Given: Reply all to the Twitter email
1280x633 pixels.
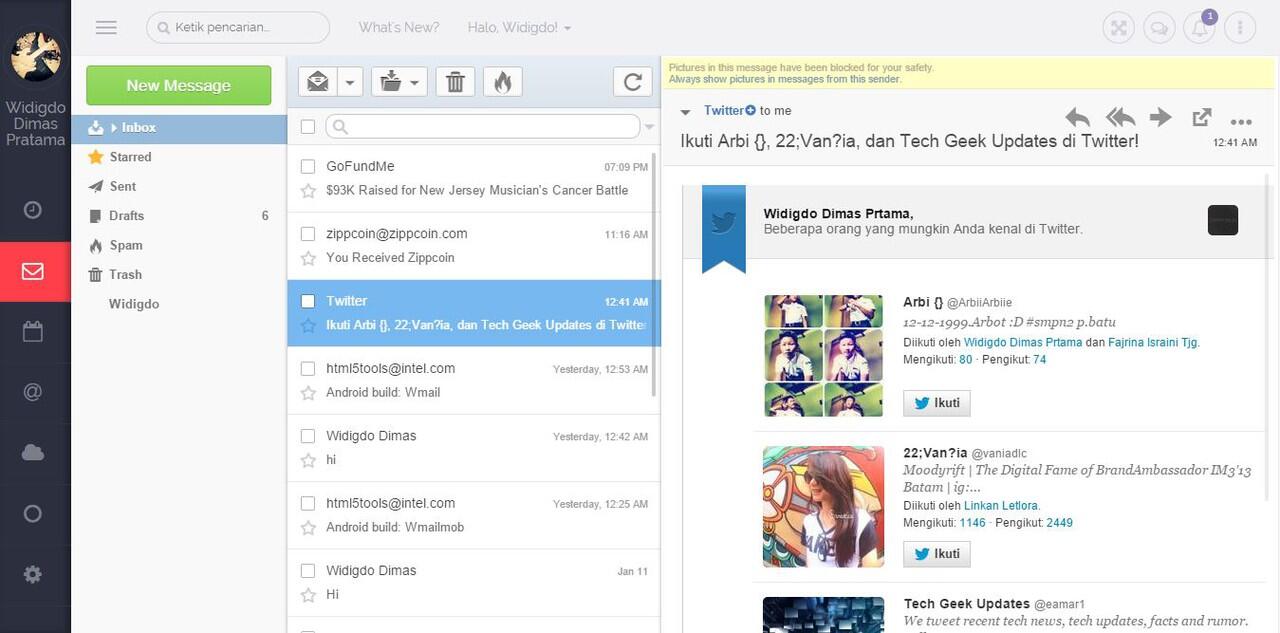Looking at the screenshot, I should coord(1120,117).
